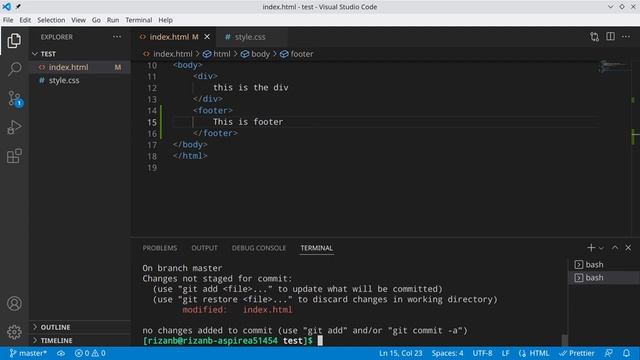This screenshot has width=640, height=360.
Task: Click the html breadcrumb item
Action: point(217,54)
